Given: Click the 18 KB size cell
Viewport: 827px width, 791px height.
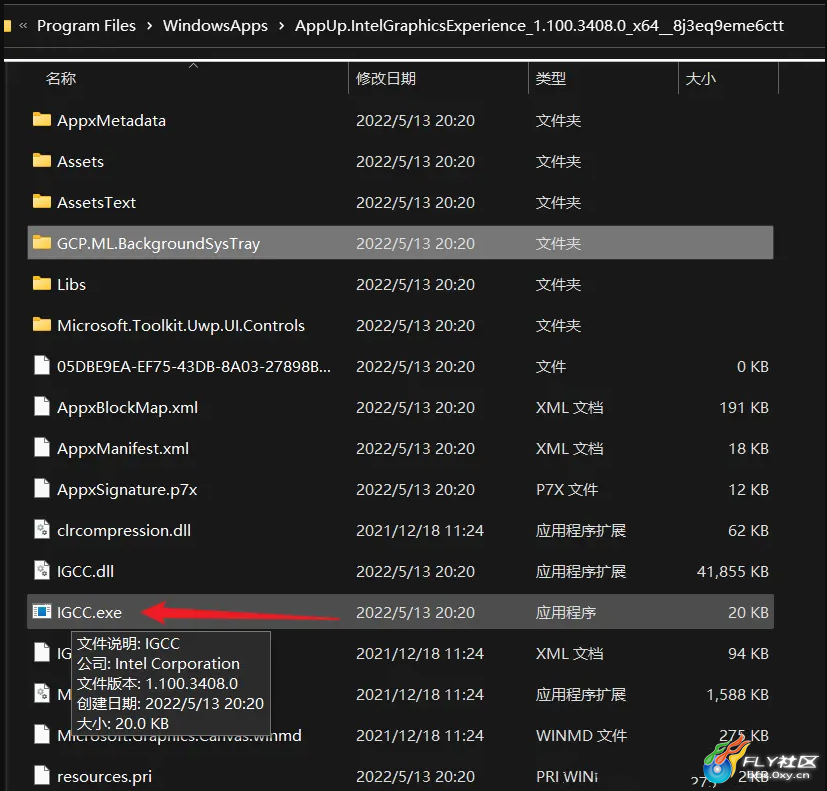Looking at the screenshot, I should 748,449.
